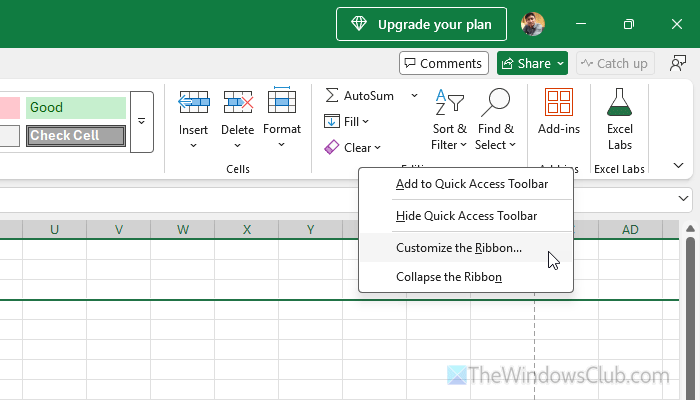This screenshot has width=700, height=400.
Task: Restore down the Excel window
Action: [x=629, y=24]
